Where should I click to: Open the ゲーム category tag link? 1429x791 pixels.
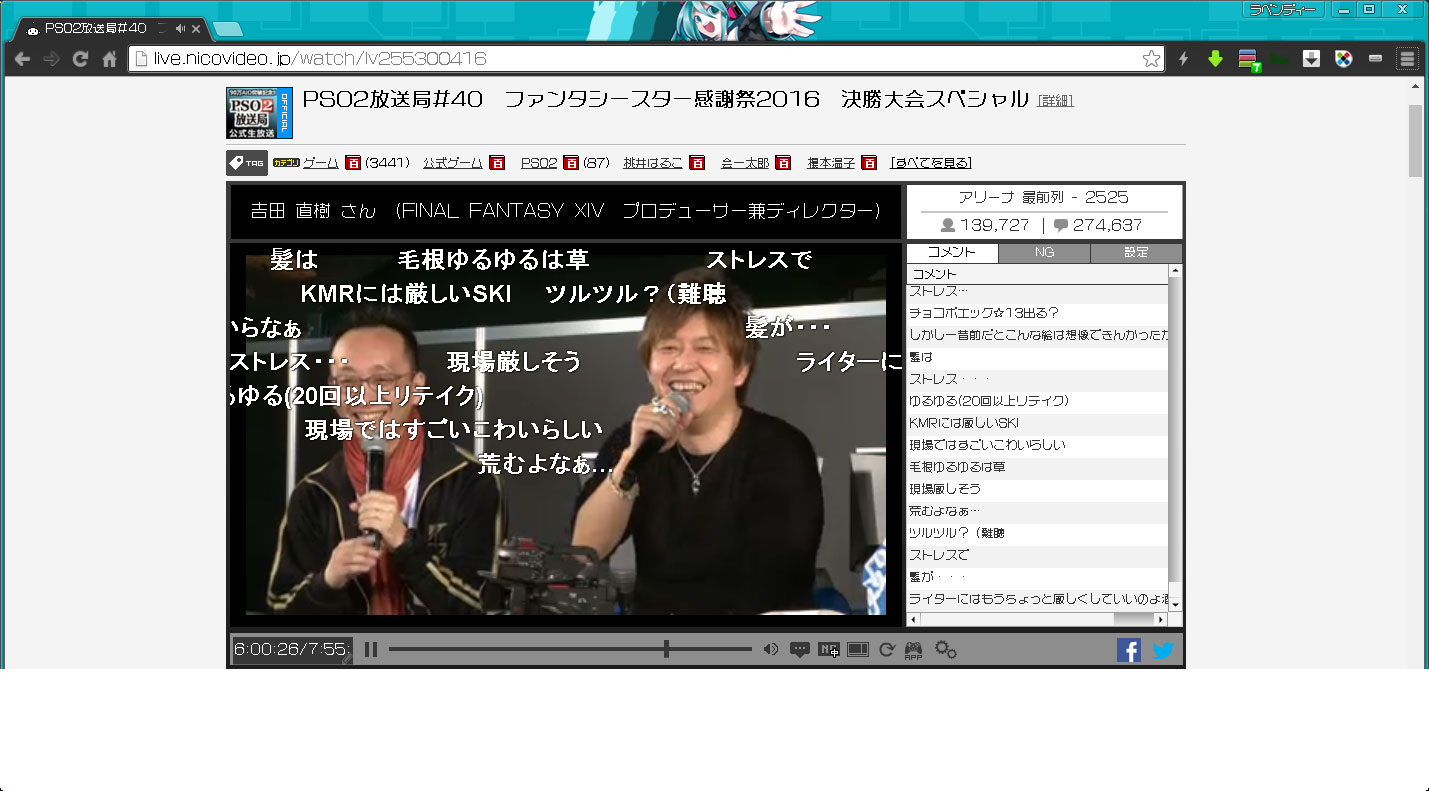(321, 163)
